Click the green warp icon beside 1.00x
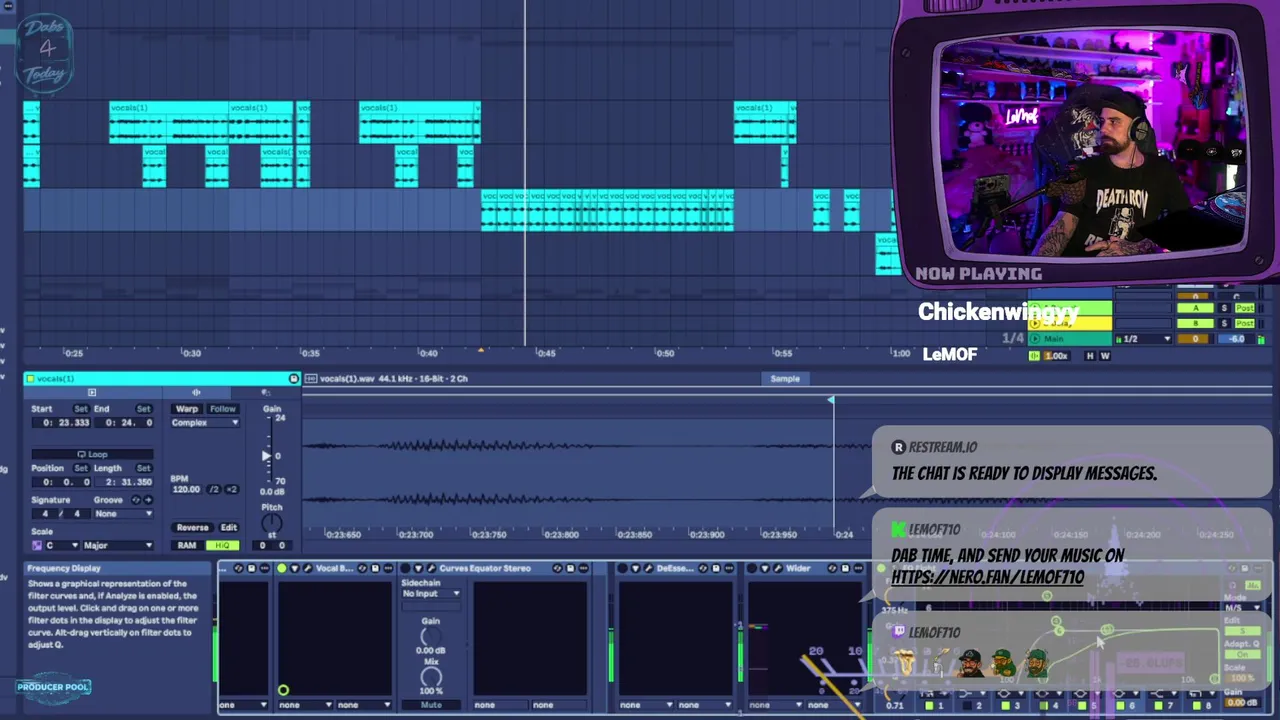 click(x=1034, y=356)
